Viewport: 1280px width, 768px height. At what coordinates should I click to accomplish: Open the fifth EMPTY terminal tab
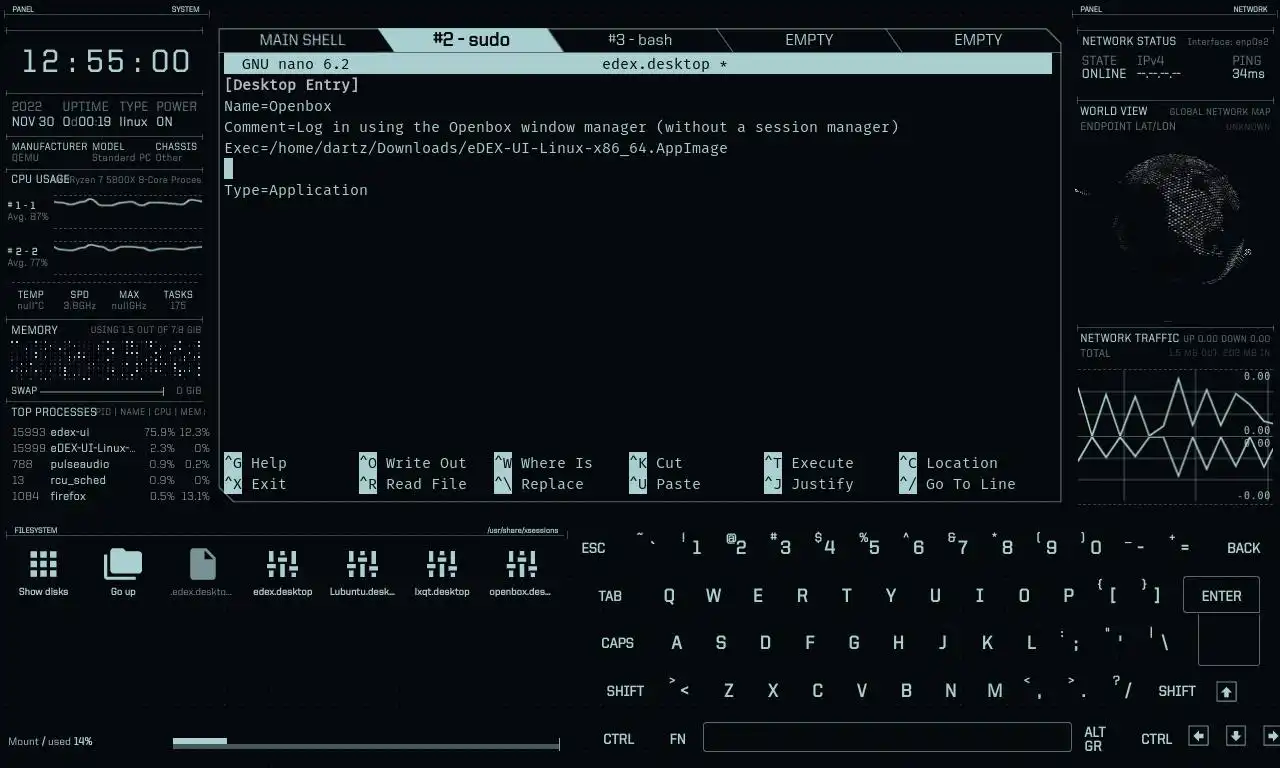coord(978,40)
